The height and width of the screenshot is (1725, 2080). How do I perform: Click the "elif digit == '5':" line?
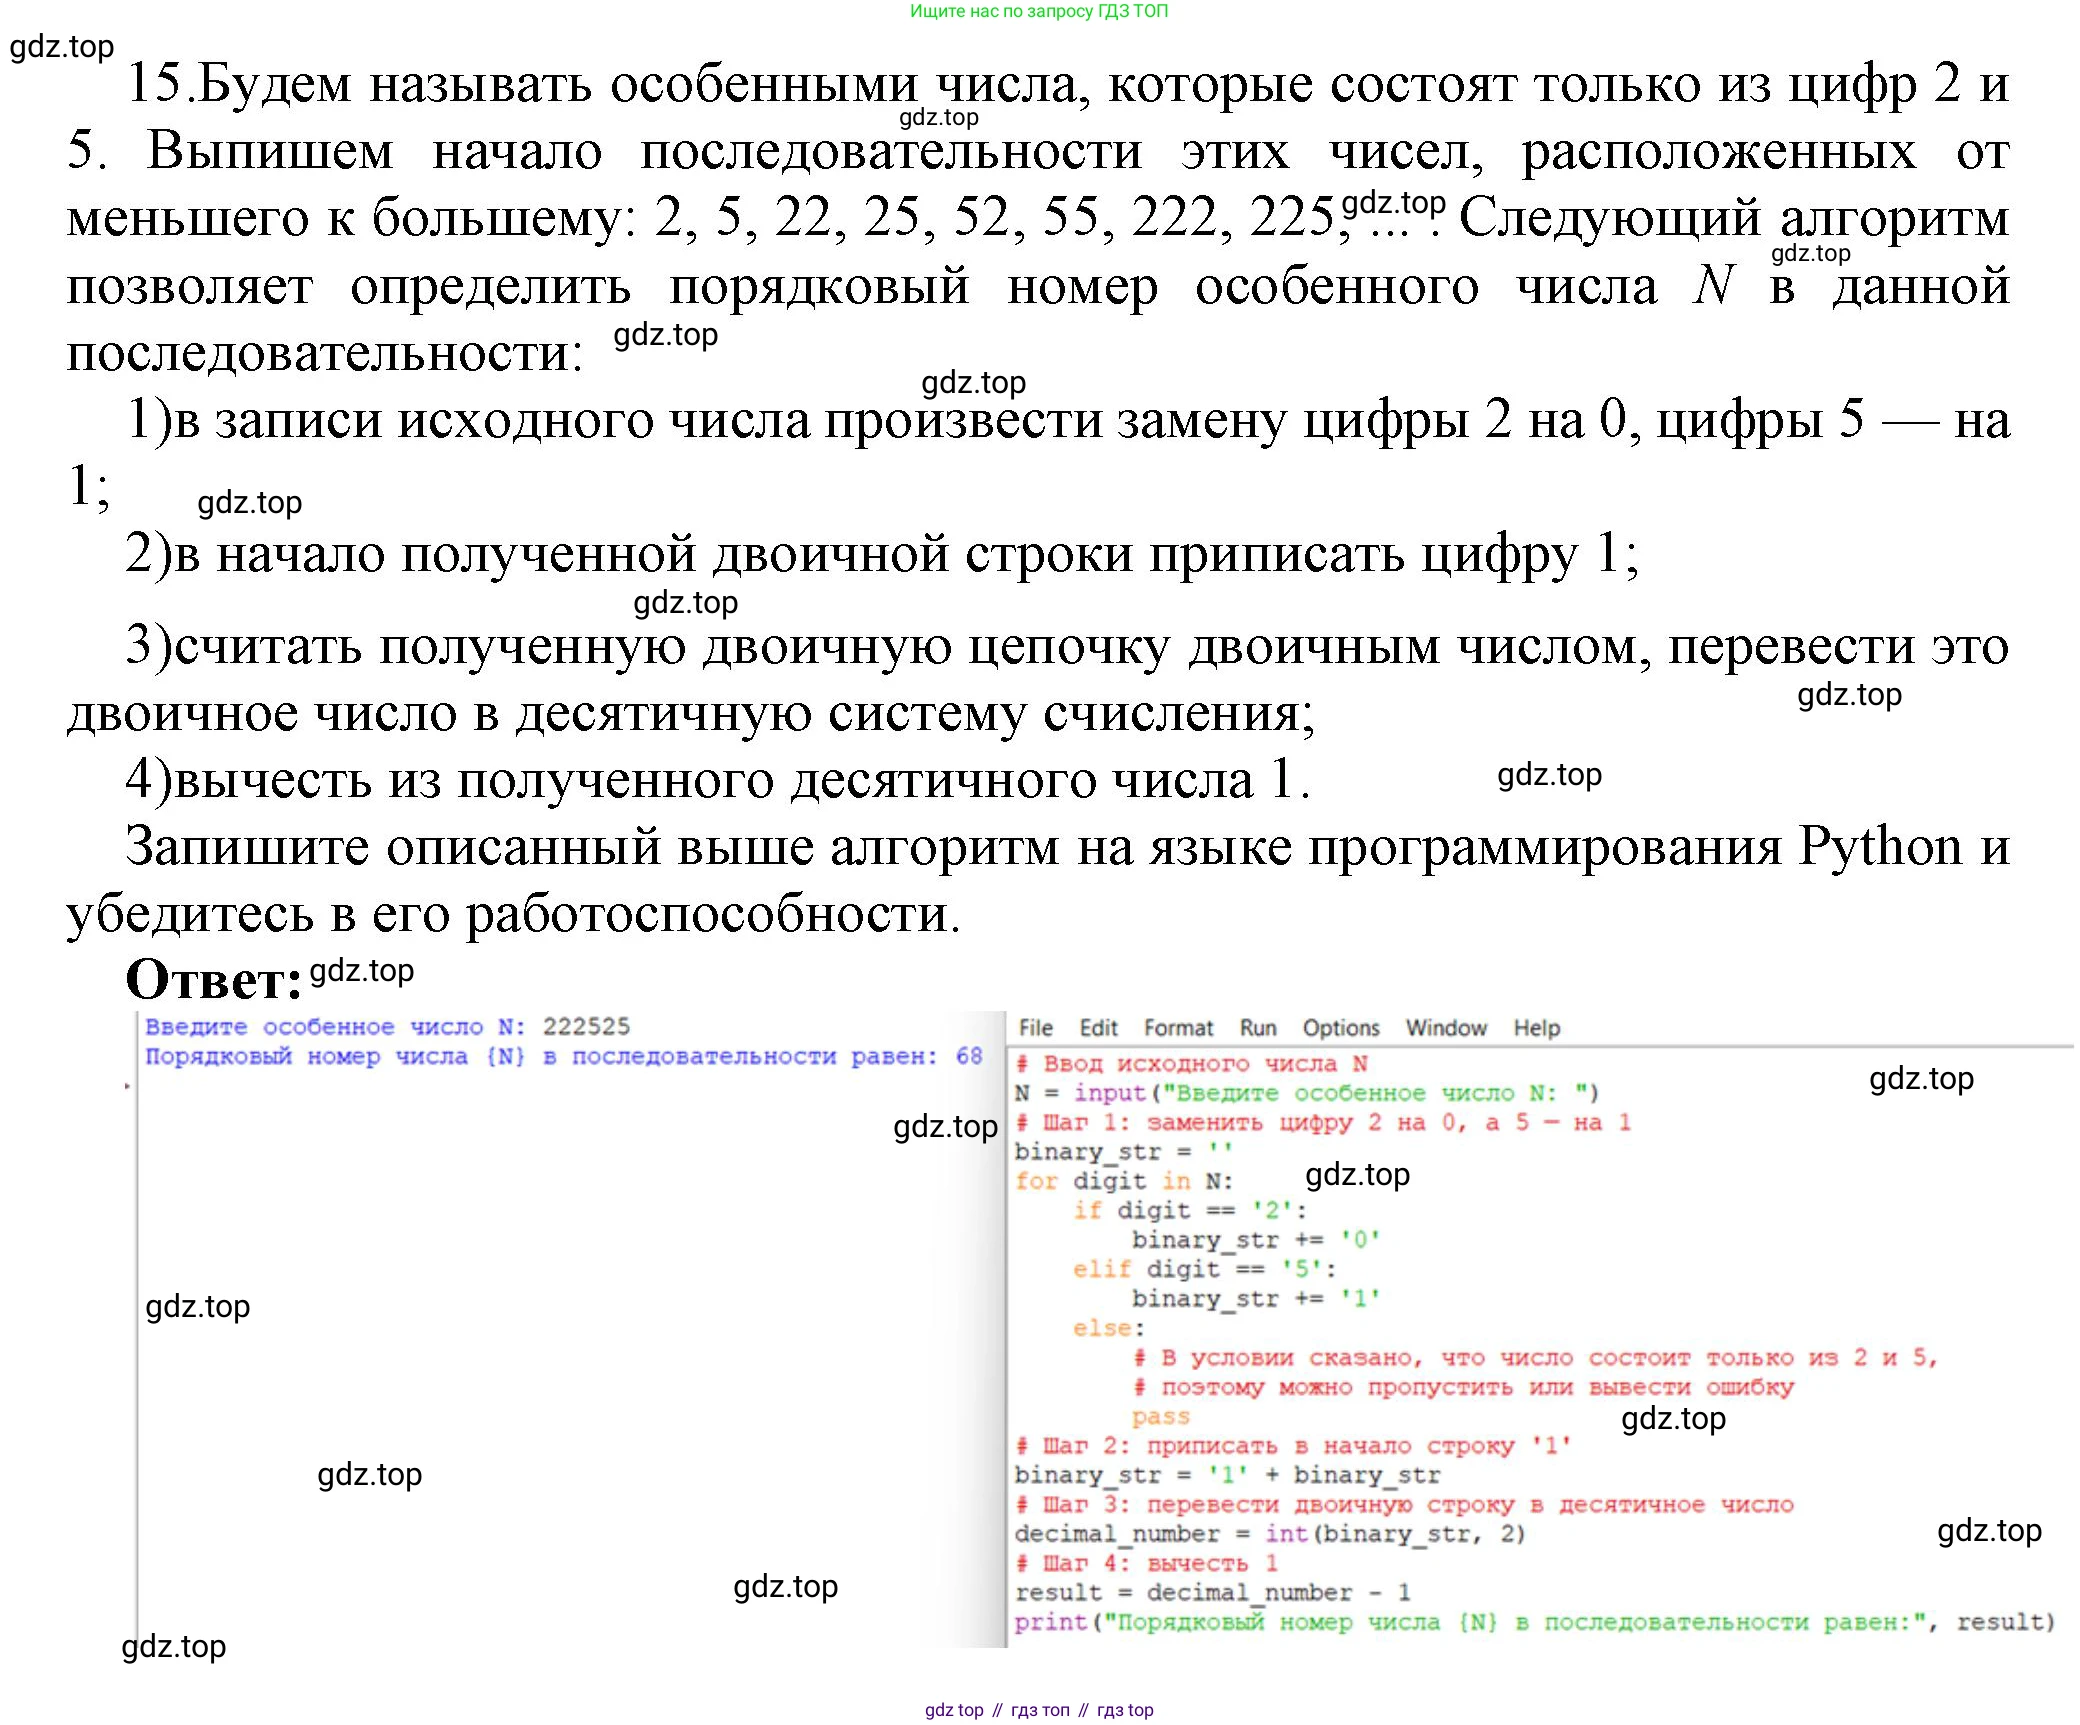(x=1205, y=1270)
